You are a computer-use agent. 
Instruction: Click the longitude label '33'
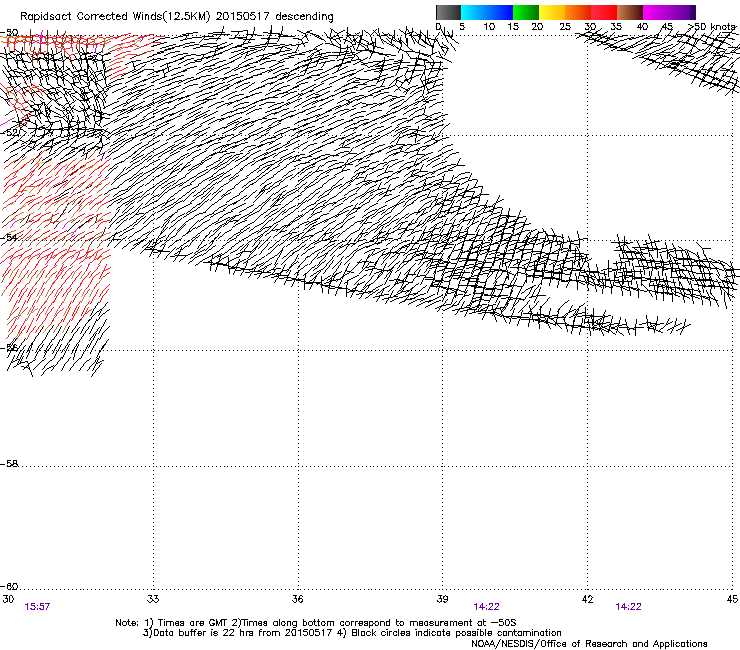[x=153, y=599]
